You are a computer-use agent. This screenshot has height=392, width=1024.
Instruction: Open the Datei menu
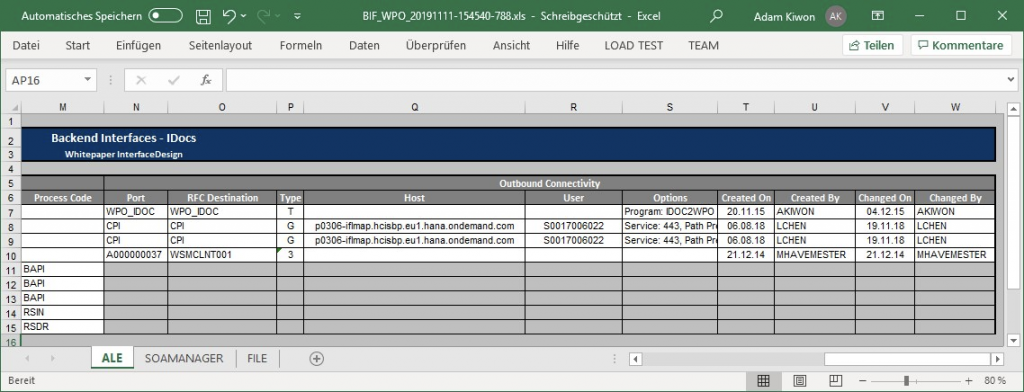(26, 46)
